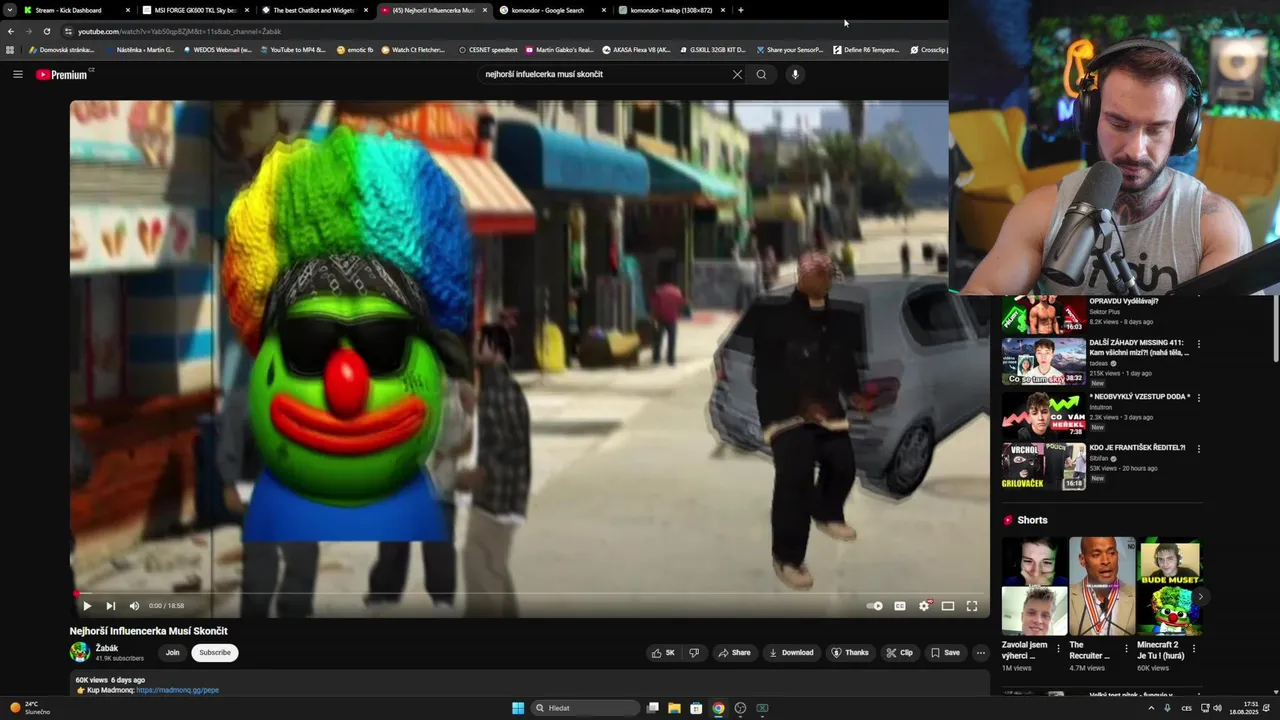Screen dimensions: 1280x720
Task: Open DALŠÍ ZÁHADY MISSING 411 video thumbnail
Action: pos(1044,361)
